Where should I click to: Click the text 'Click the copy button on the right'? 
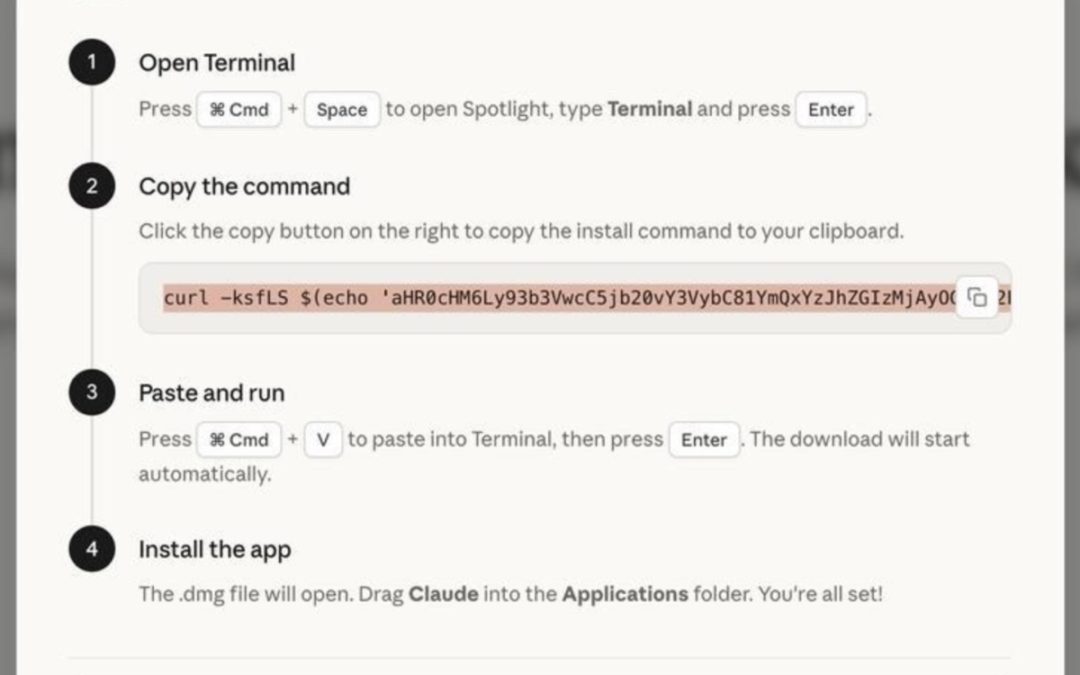pos(298,231)
